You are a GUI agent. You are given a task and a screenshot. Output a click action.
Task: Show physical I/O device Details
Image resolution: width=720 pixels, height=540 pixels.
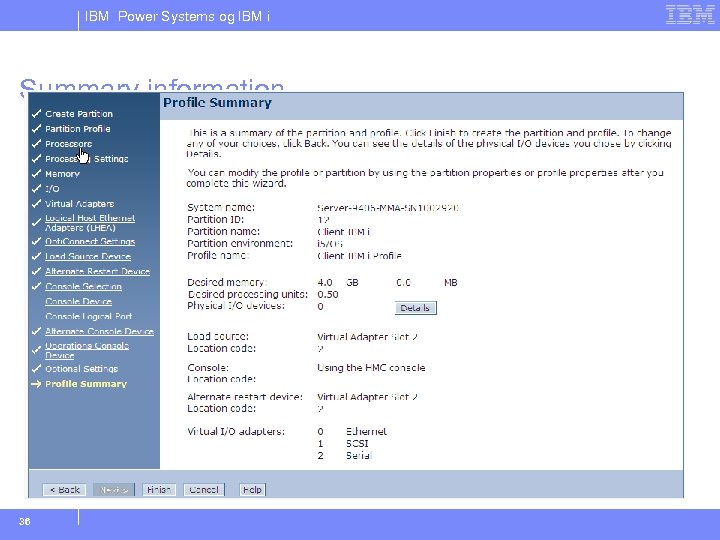click(415, 308)
